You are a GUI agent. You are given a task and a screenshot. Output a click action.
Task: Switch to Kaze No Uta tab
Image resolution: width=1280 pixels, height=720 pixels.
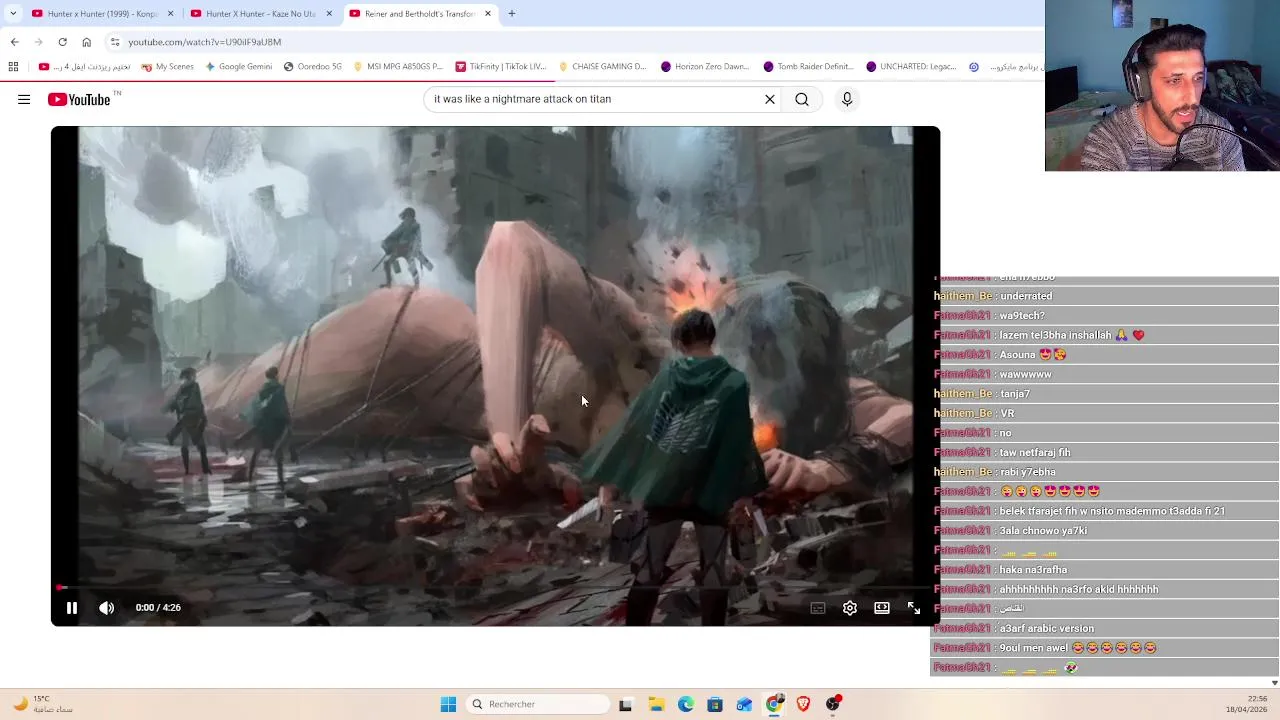tap(260, 14)
